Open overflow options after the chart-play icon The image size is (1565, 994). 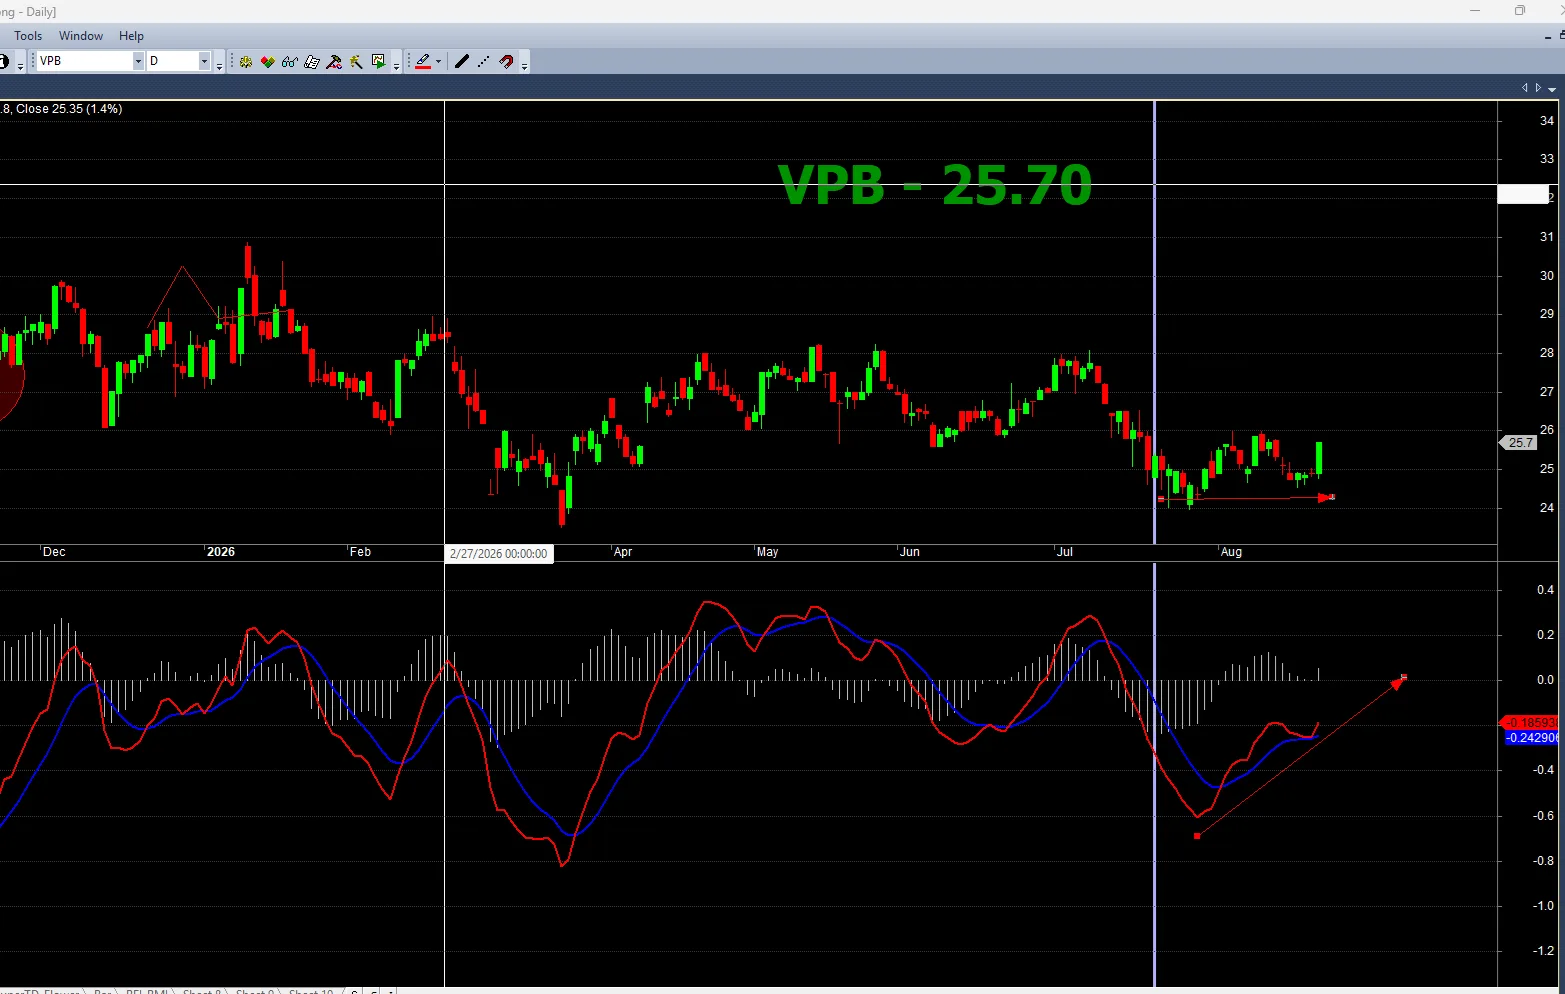[x=396, y=63]
